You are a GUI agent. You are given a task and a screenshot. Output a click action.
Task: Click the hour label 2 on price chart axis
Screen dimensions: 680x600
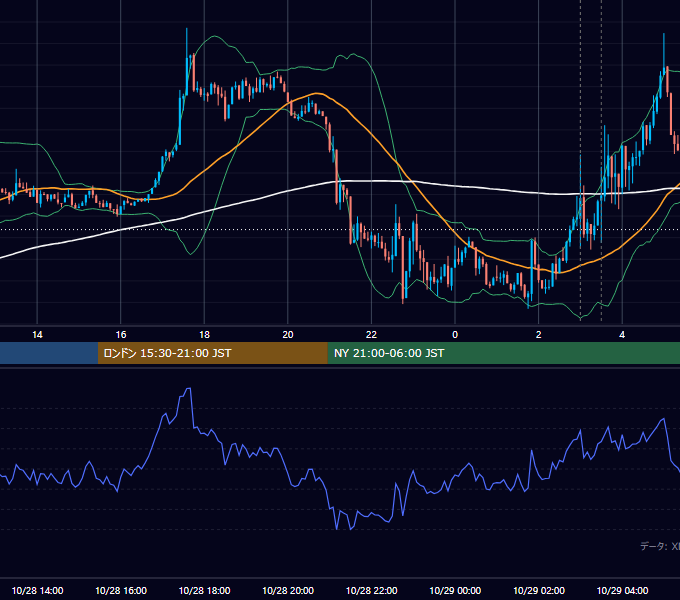[x=539, y=335]
